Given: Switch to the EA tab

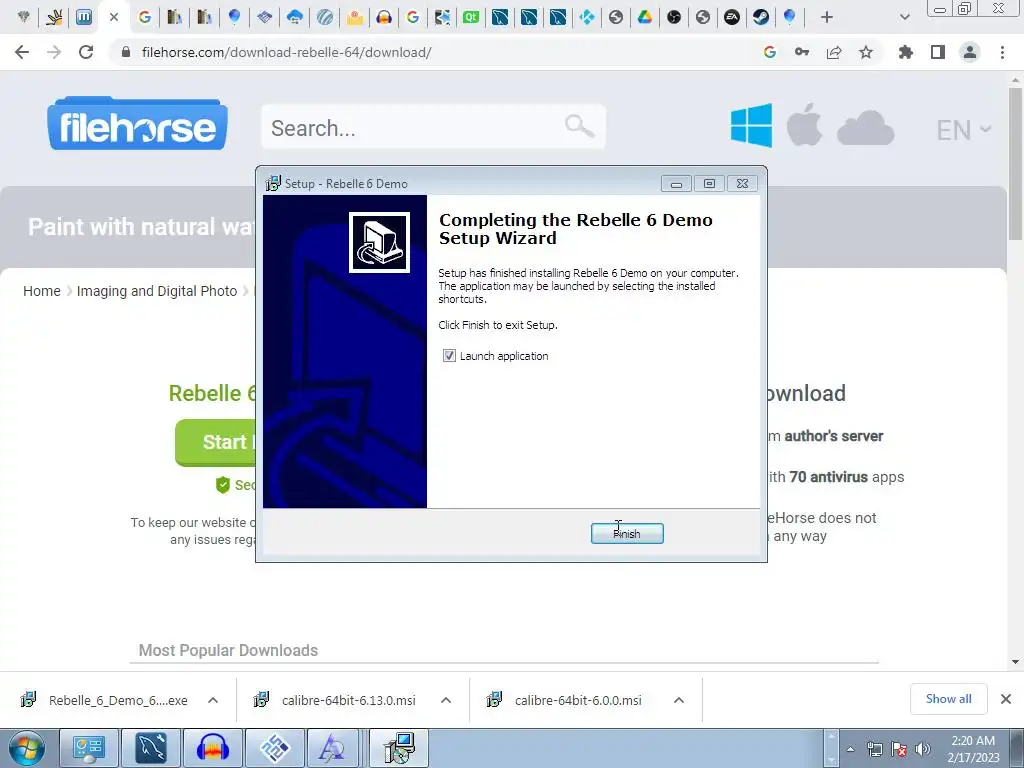Looking at the screenshot, I should tap(732, 18).
